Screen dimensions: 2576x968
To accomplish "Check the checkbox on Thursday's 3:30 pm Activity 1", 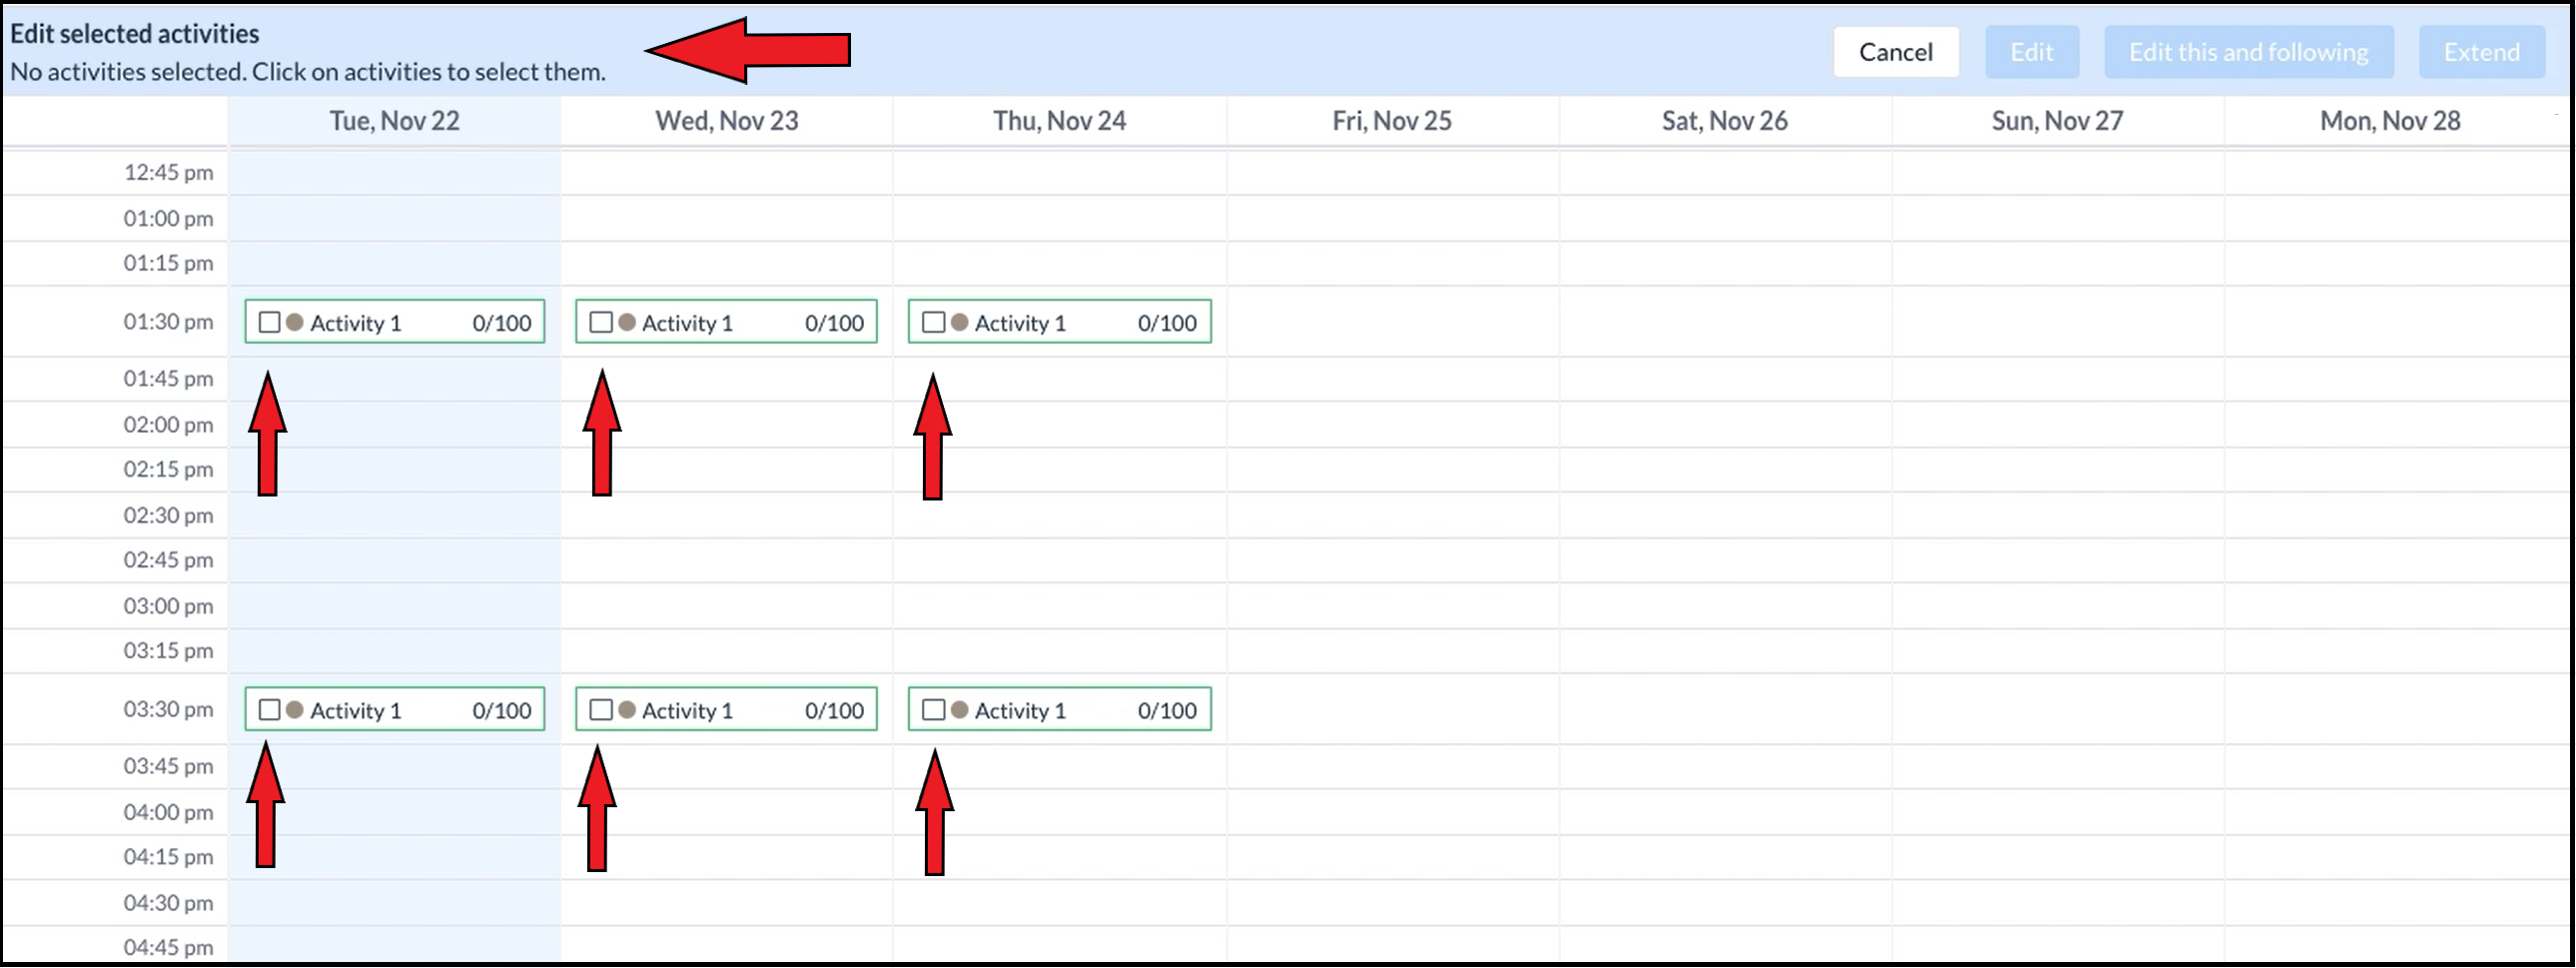I will point(934,709).
